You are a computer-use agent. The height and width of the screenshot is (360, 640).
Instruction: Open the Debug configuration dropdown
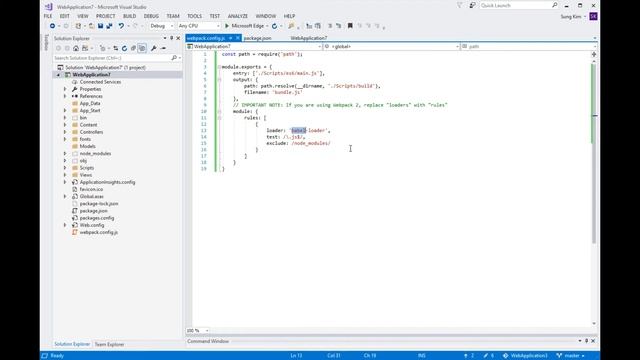pos(162,26)
